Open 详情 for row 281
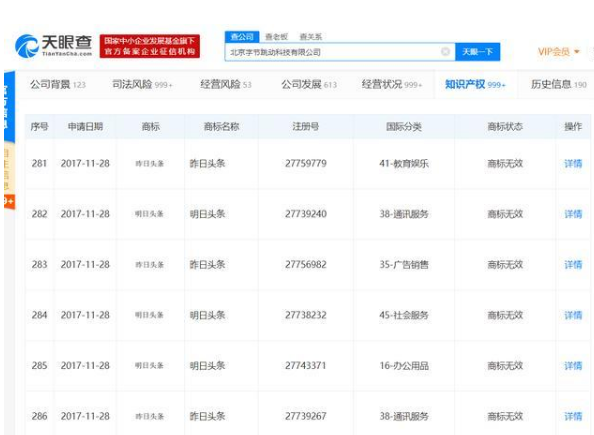594x435 pixels. point(573,163)
